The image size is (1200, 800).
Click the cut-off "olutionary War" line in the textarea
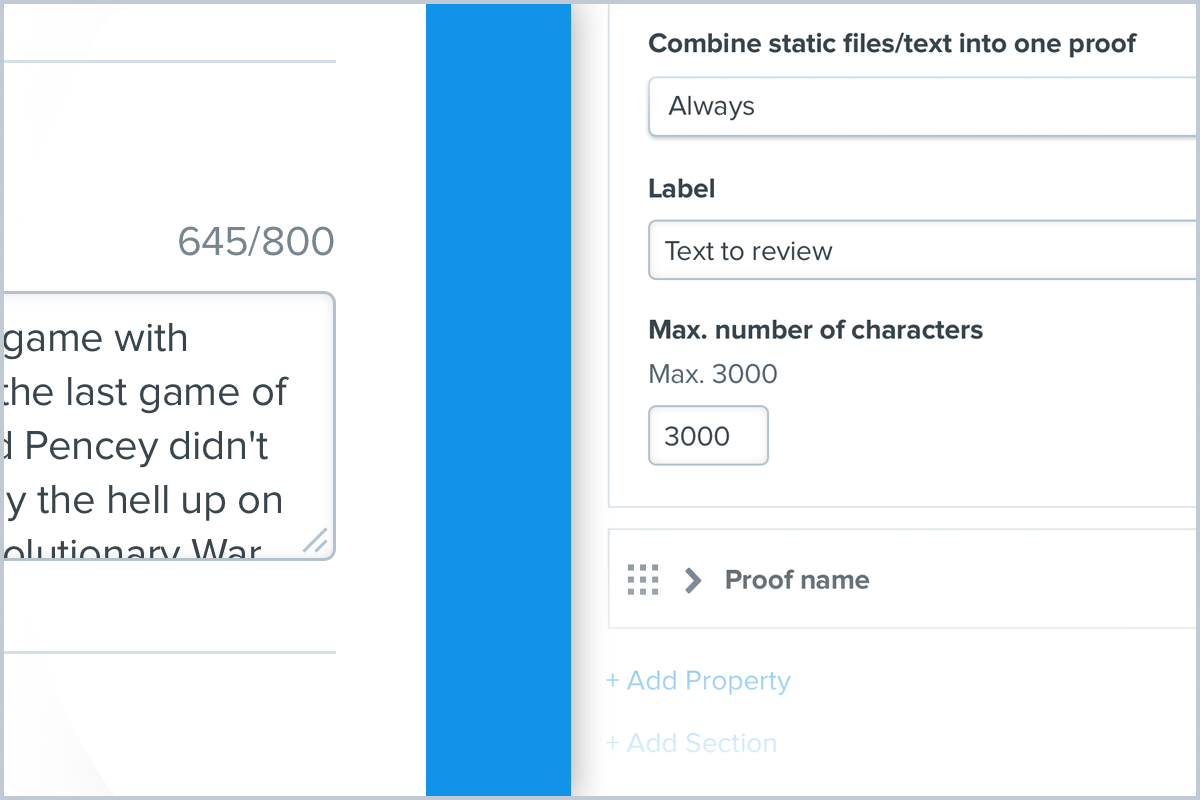pos(133,550)
